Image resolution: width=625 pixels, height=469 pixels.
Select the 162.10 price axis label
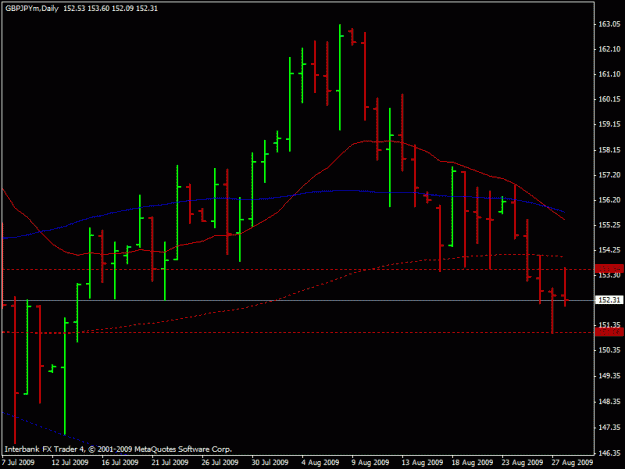tap(609, 49)
